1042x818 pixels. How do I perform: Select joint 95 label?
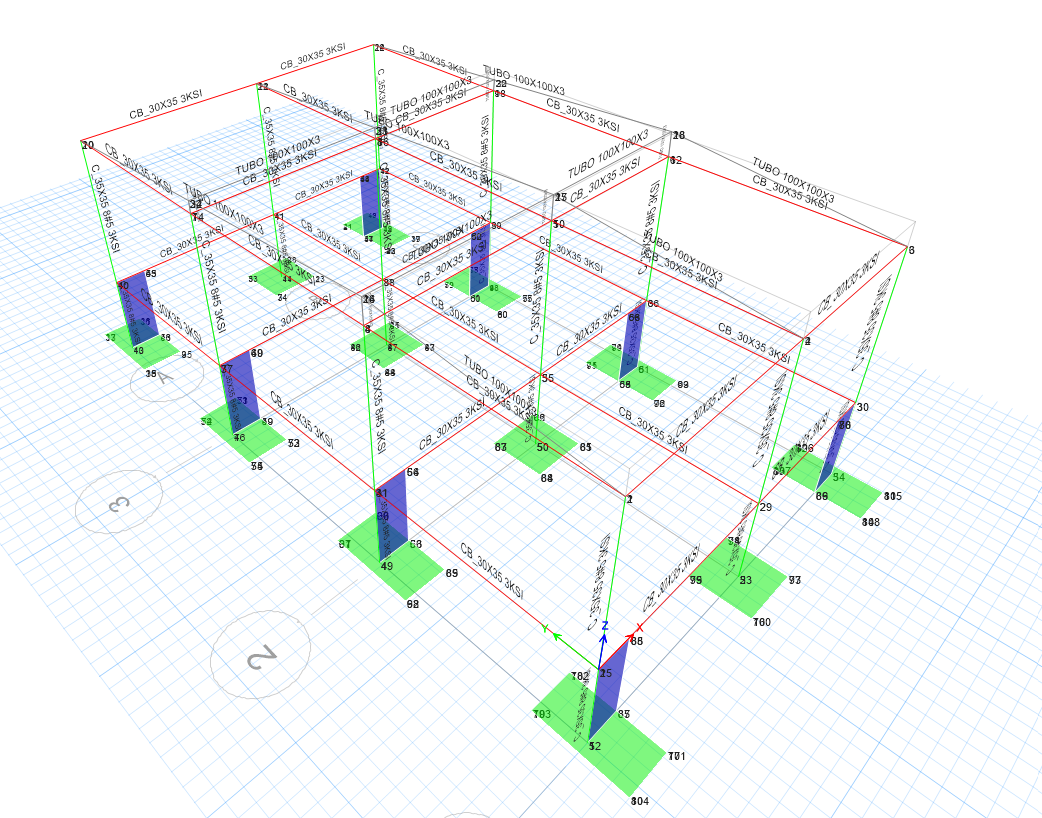coord(187,354)
